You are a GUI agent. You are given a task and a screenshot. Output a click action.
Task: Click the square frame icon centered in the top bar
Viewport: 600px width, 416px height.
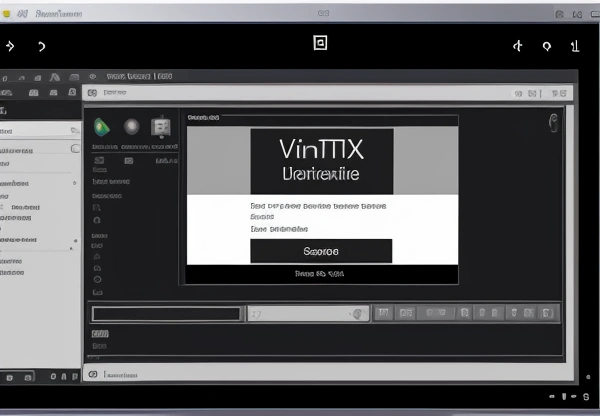point(320,42)
